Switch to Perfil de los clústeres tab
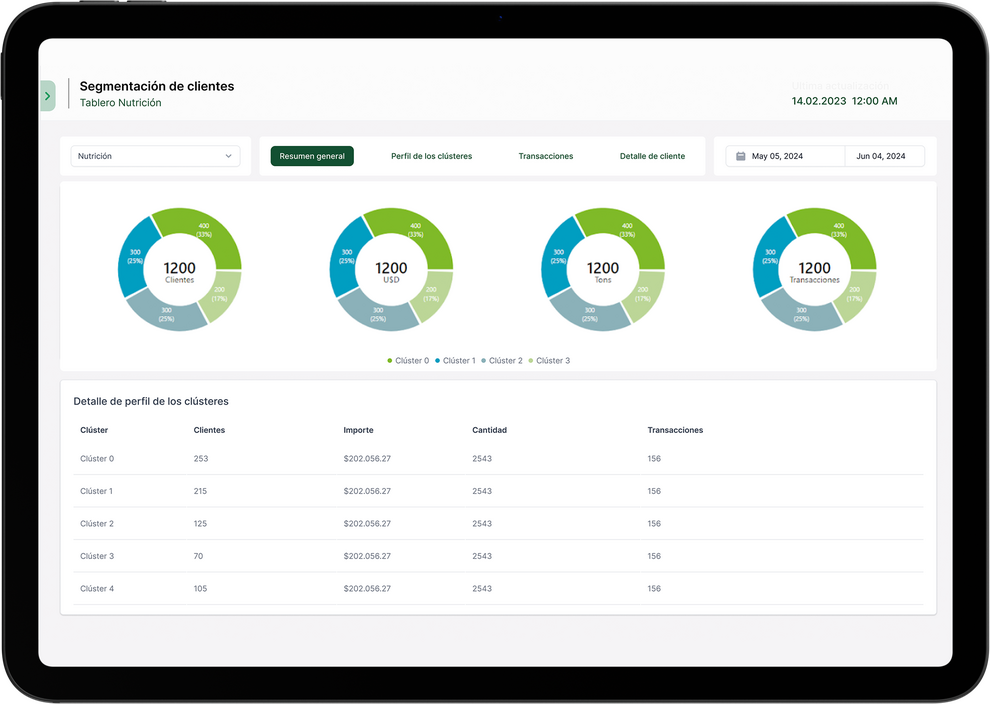This screenshot has height=704, width=990. click(x=431, y=157)
